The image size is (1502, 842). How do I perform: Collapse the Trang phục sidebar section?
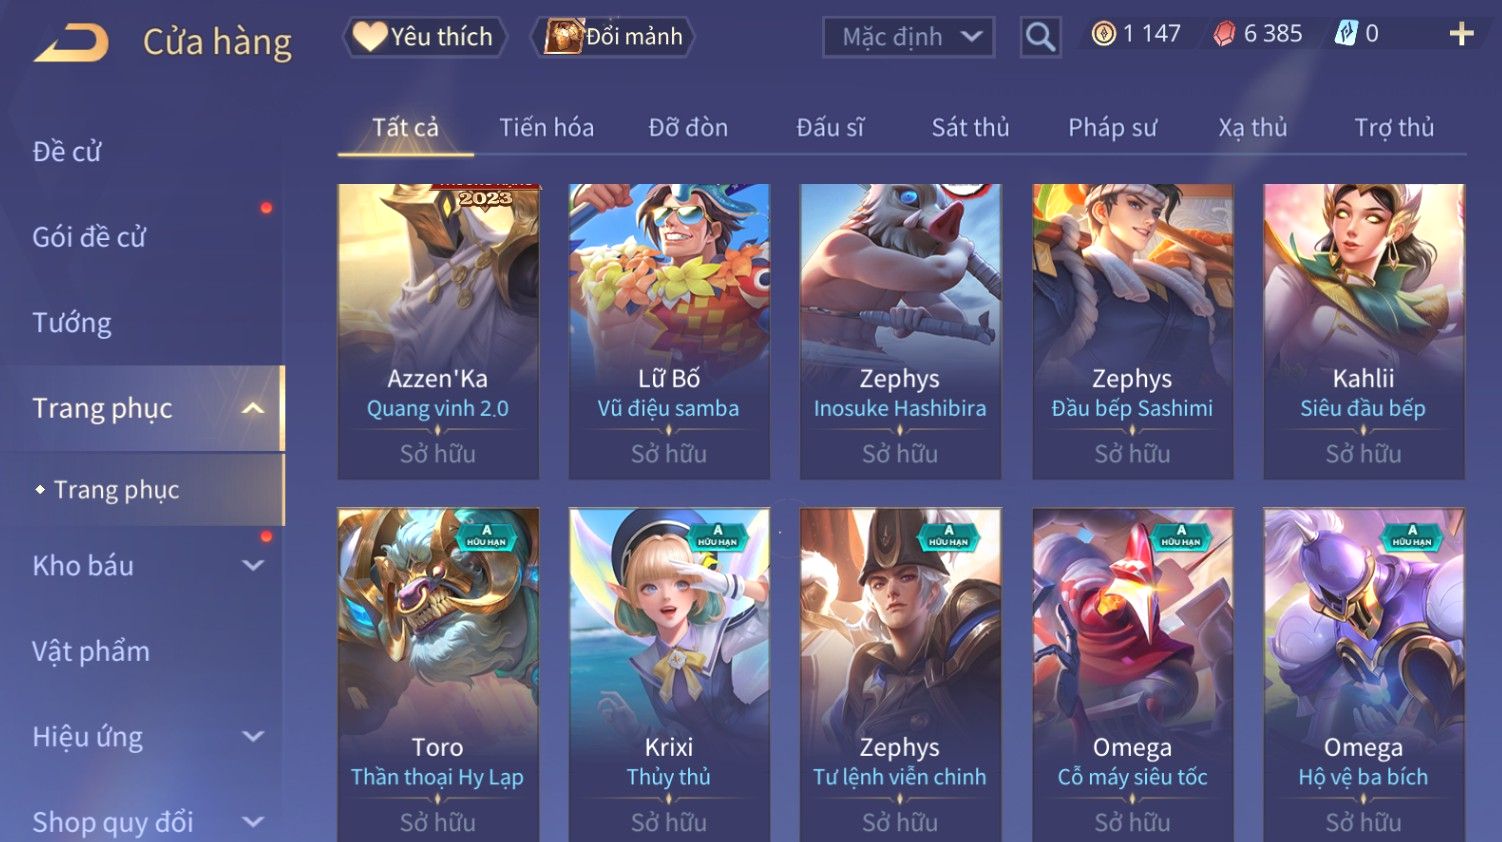pos(253,408)
